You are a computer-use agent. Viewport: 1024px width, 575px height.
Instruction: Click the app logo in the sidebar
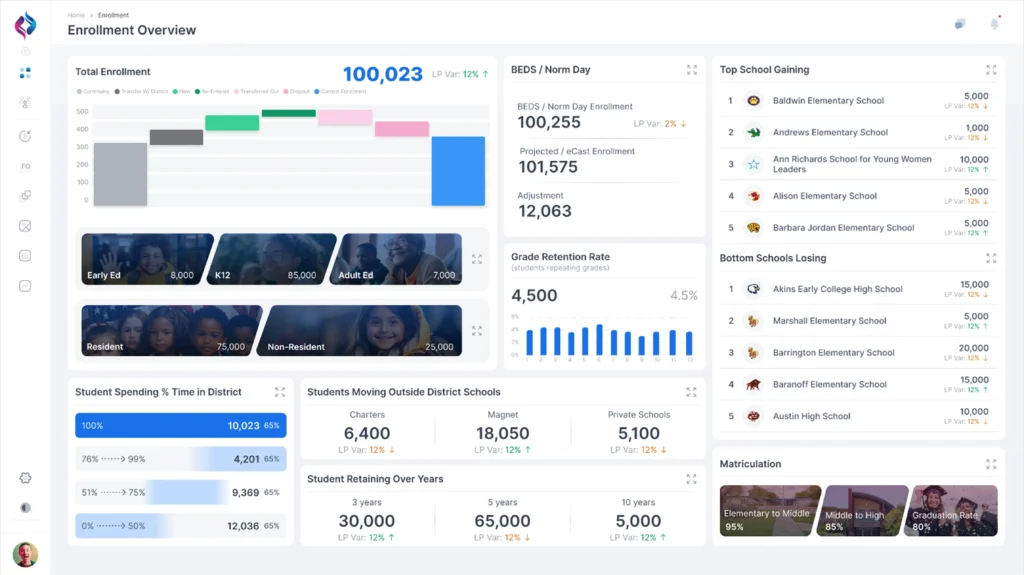pyautogui.click(x=25, y=24)
